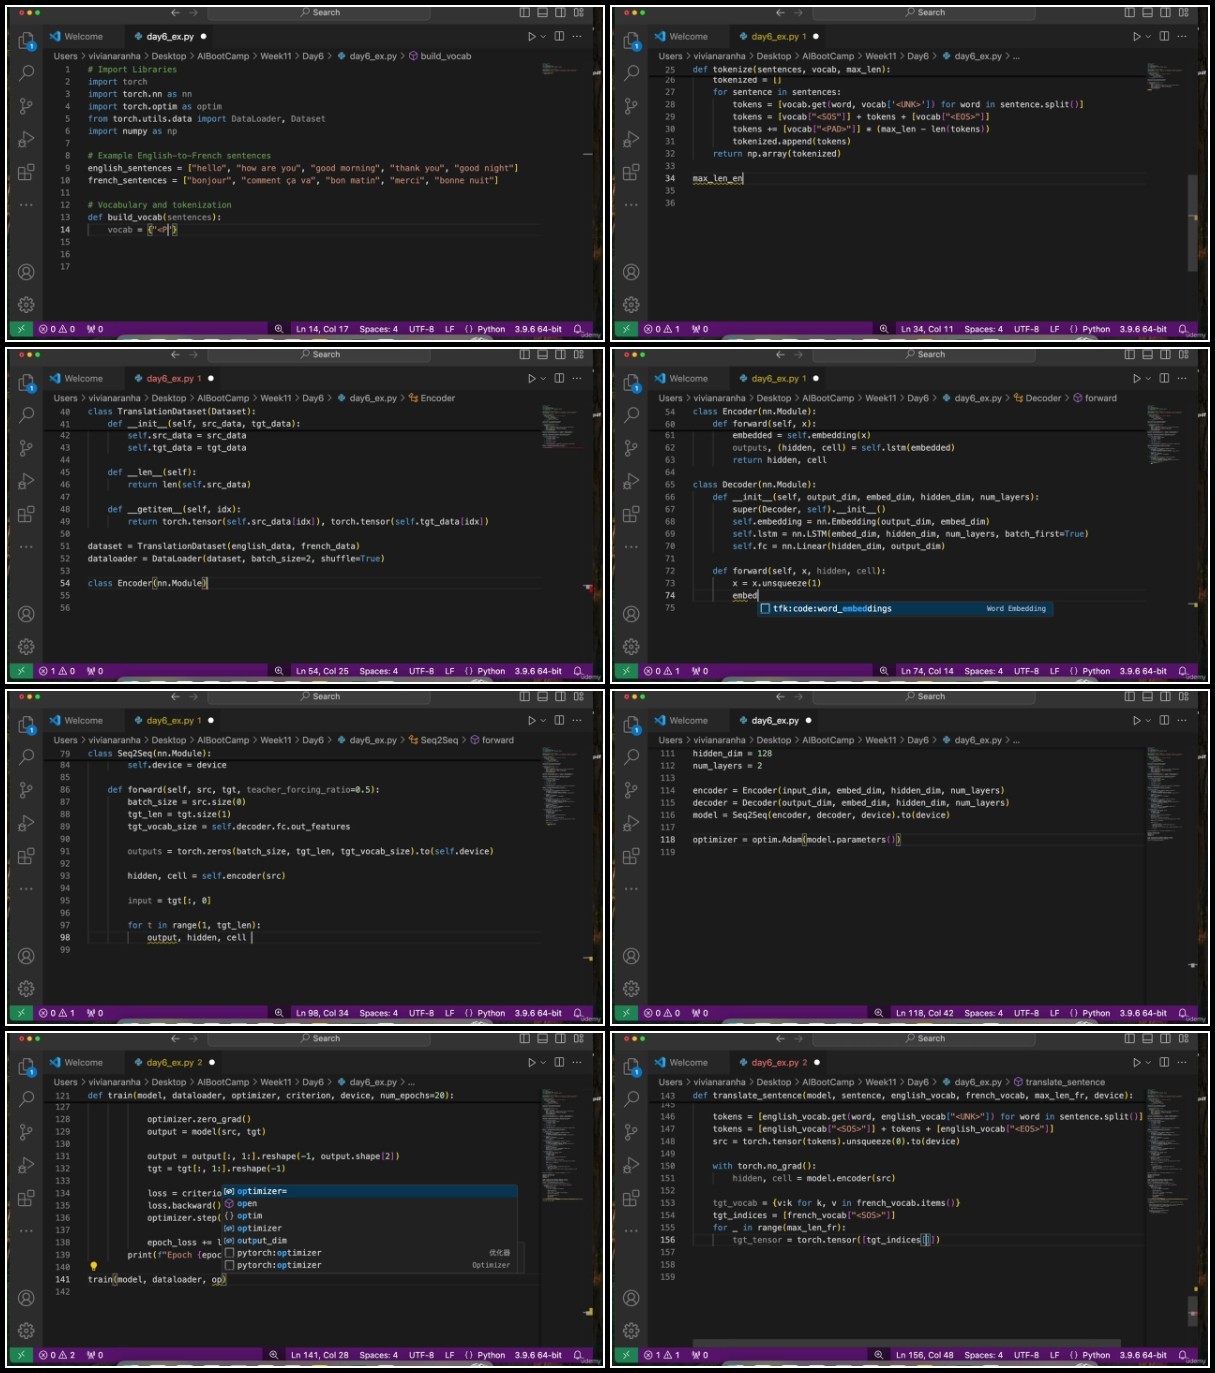Toggle secondary sidebar in Encoder breadcrumb window
The image size is (1215, 1373).
(x=561, y=355)
